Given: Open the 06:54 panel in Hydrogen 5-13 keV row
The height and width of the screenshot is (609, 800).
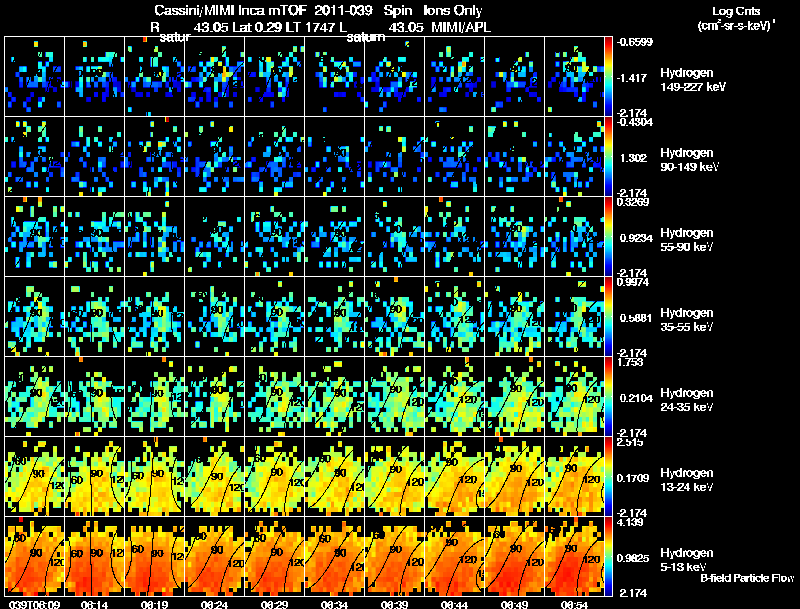Looking at the screenshot, I should point(574,556).
